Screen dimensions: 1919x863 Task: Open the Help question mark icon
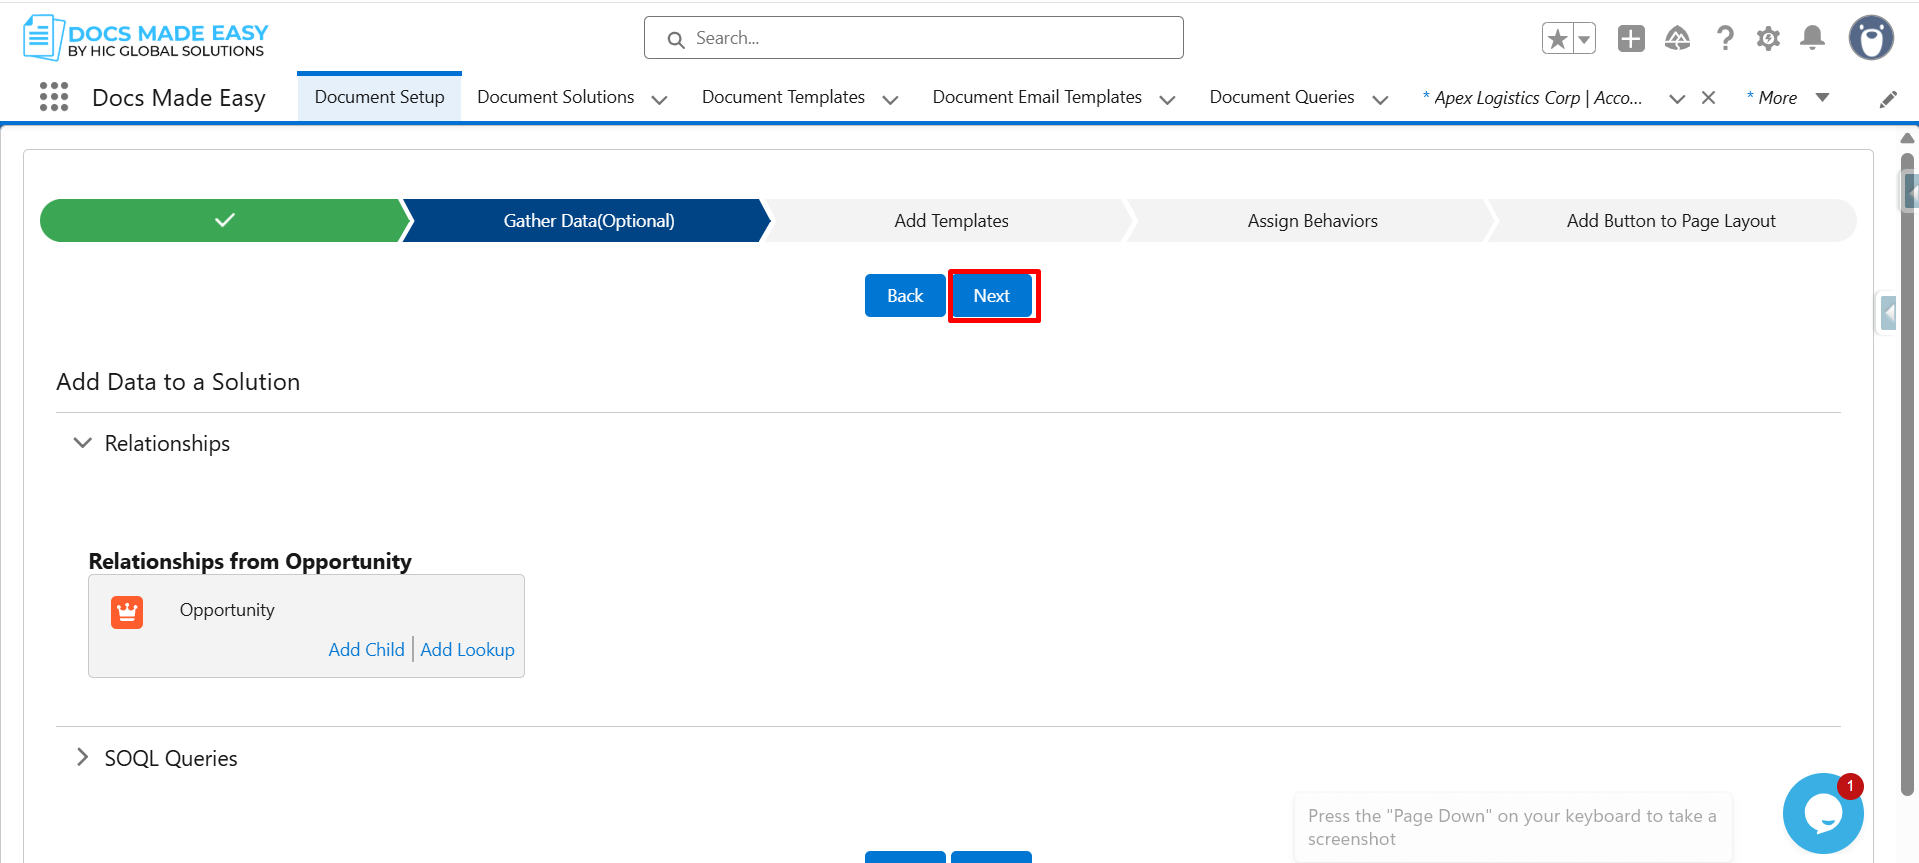pyautogui.click(x=1725, y=39)
